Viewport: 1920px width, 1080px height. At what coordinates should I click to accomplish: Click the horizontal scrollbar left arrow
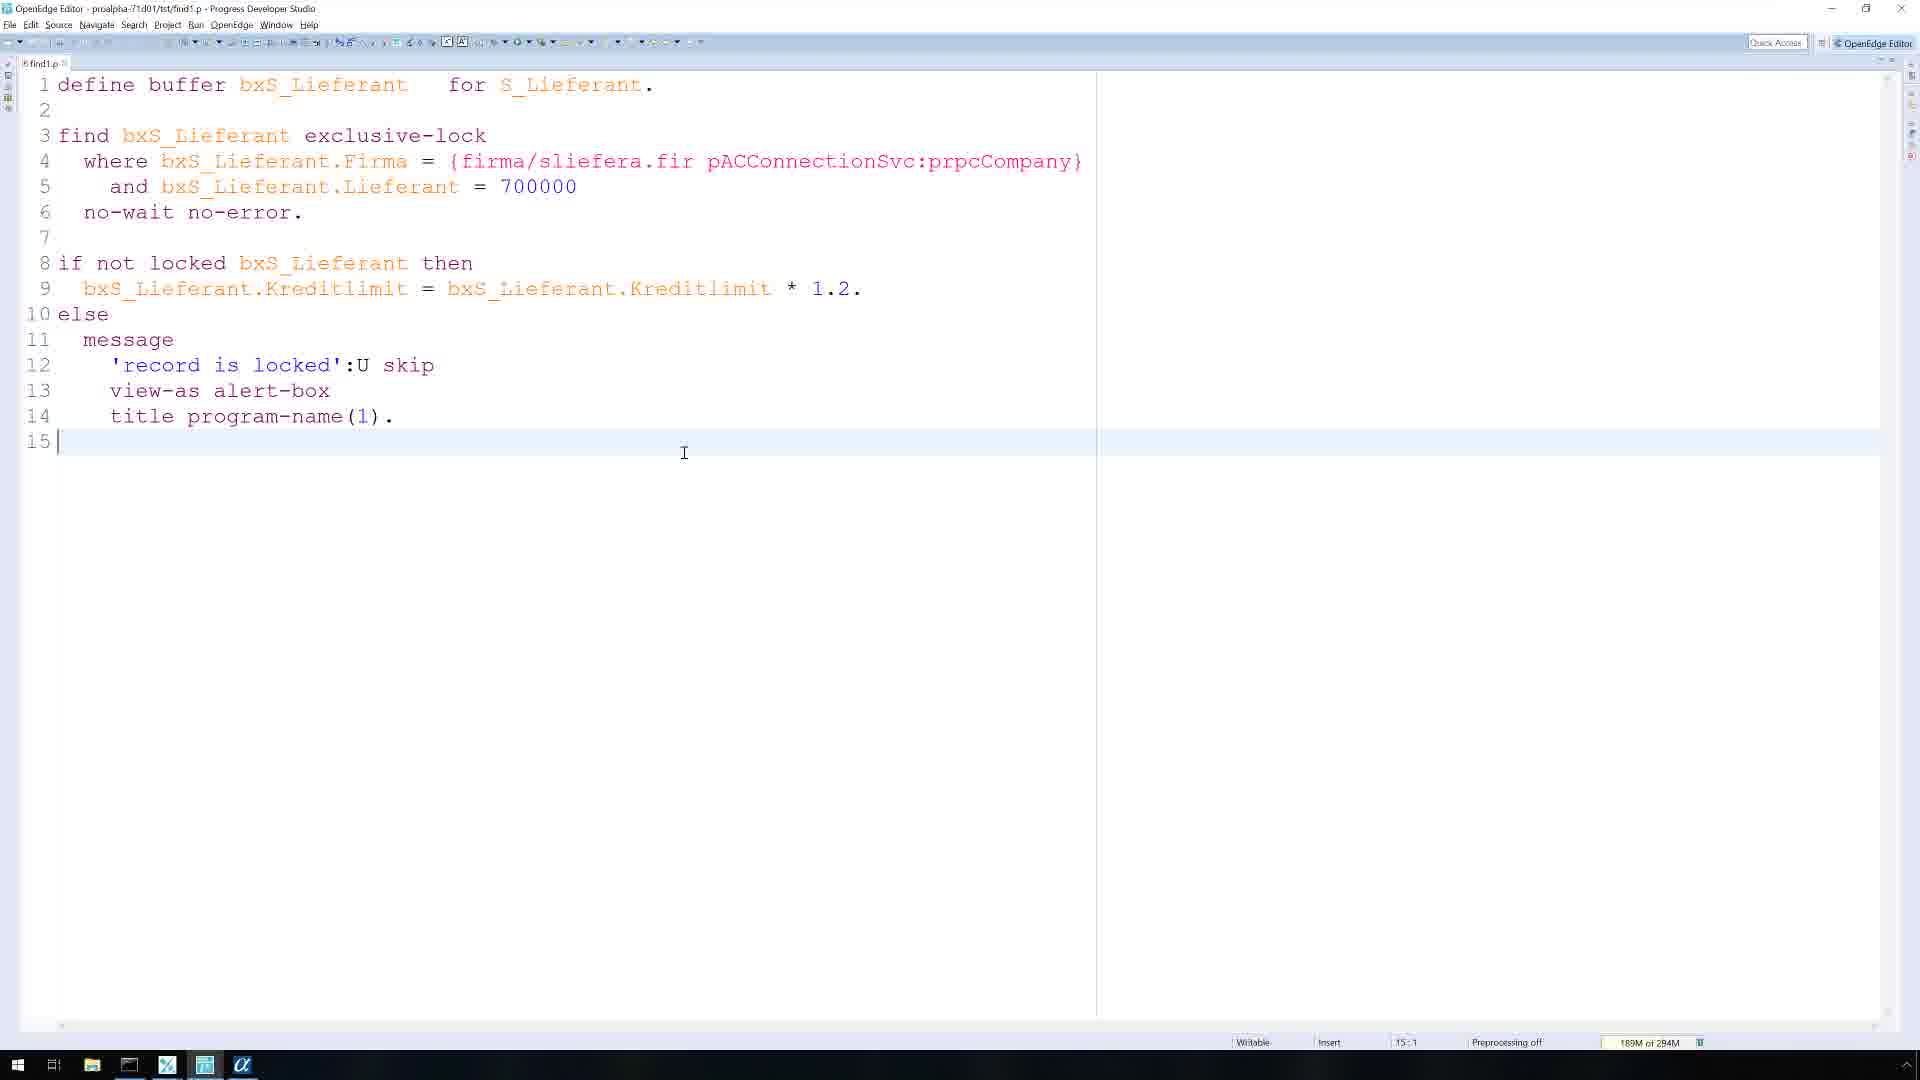[62, 1025]
